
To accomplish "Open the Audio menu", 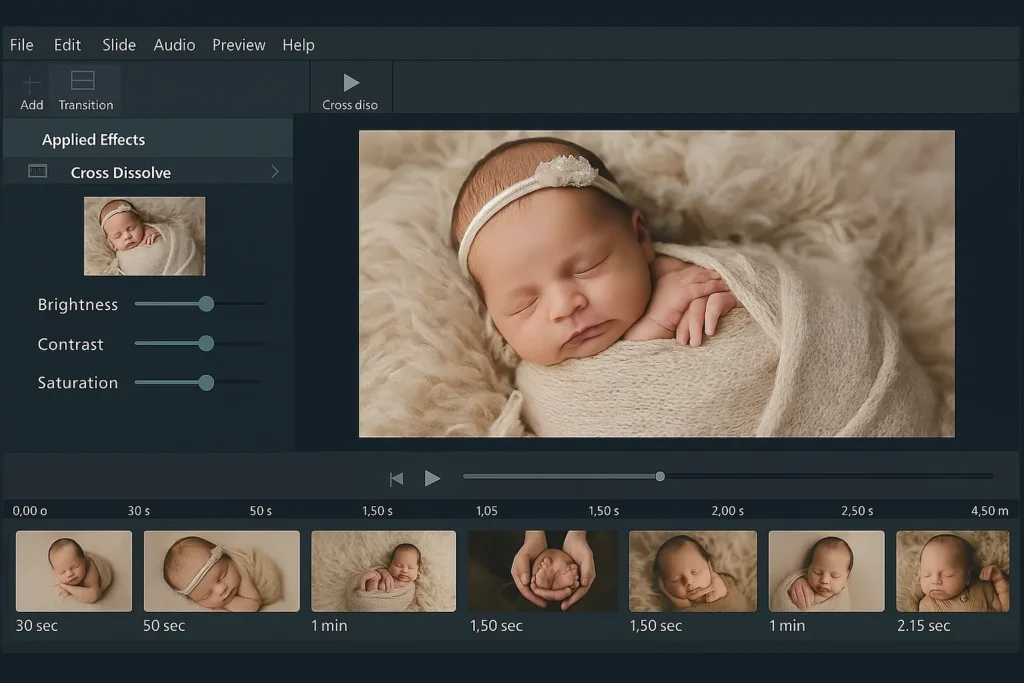I will click(x=174, y=45).
